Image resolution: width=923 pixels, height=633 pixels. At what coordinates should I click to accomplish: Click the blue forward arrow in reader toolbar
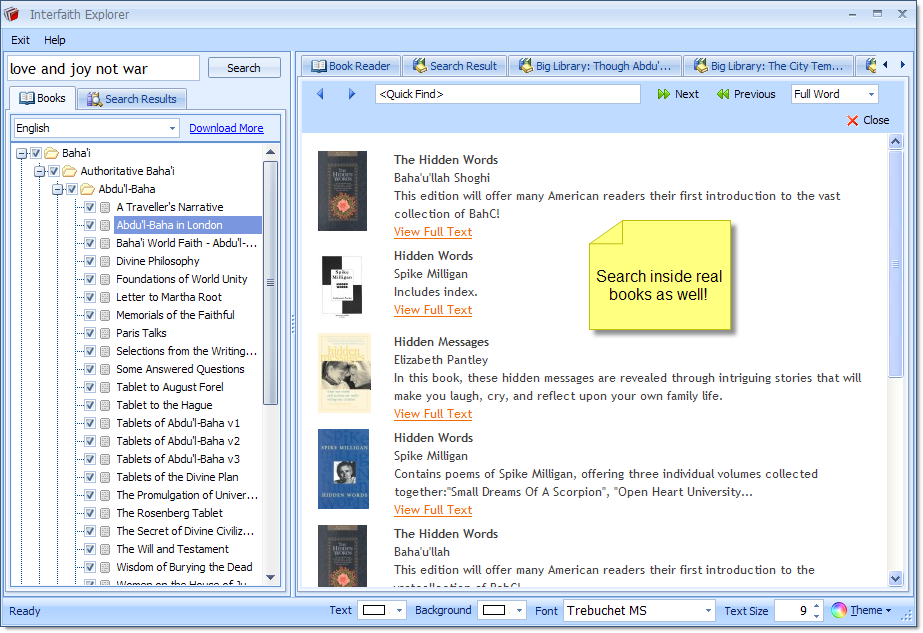point(352,94)
